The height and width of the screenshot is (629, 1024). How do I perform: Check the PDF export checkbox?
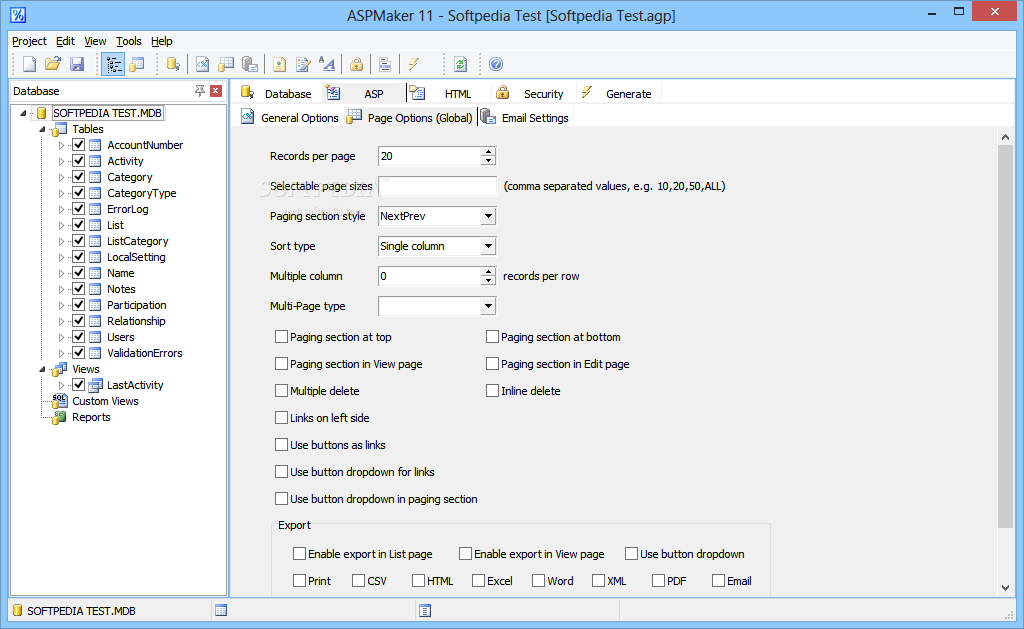[x=658, y=581]
